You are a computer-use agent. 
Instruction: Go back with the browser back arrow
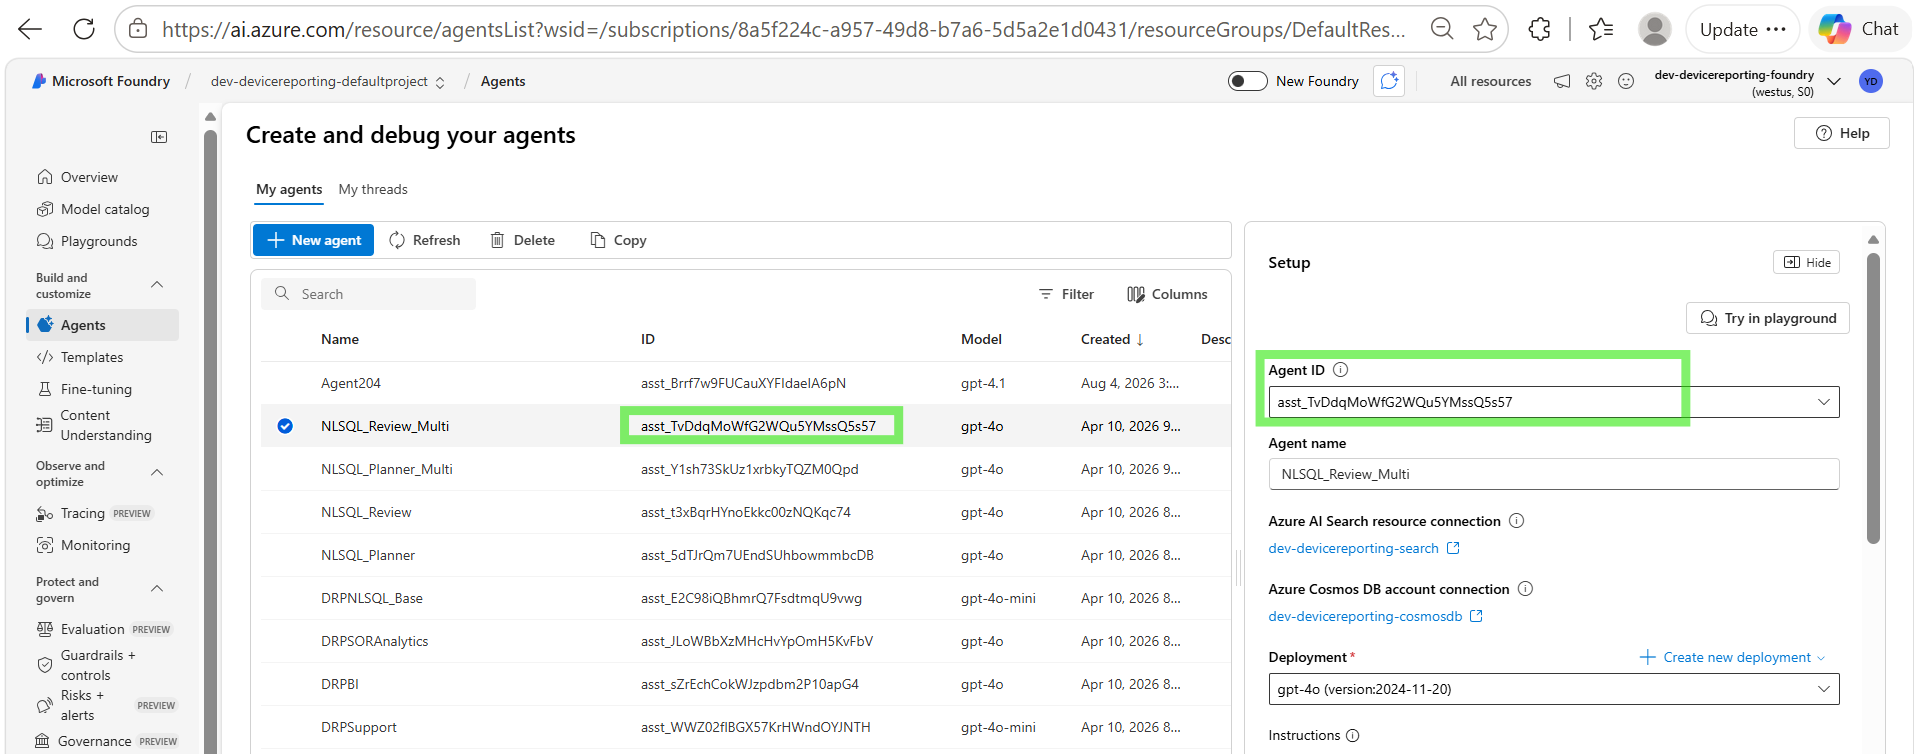[x=30, y=29]
